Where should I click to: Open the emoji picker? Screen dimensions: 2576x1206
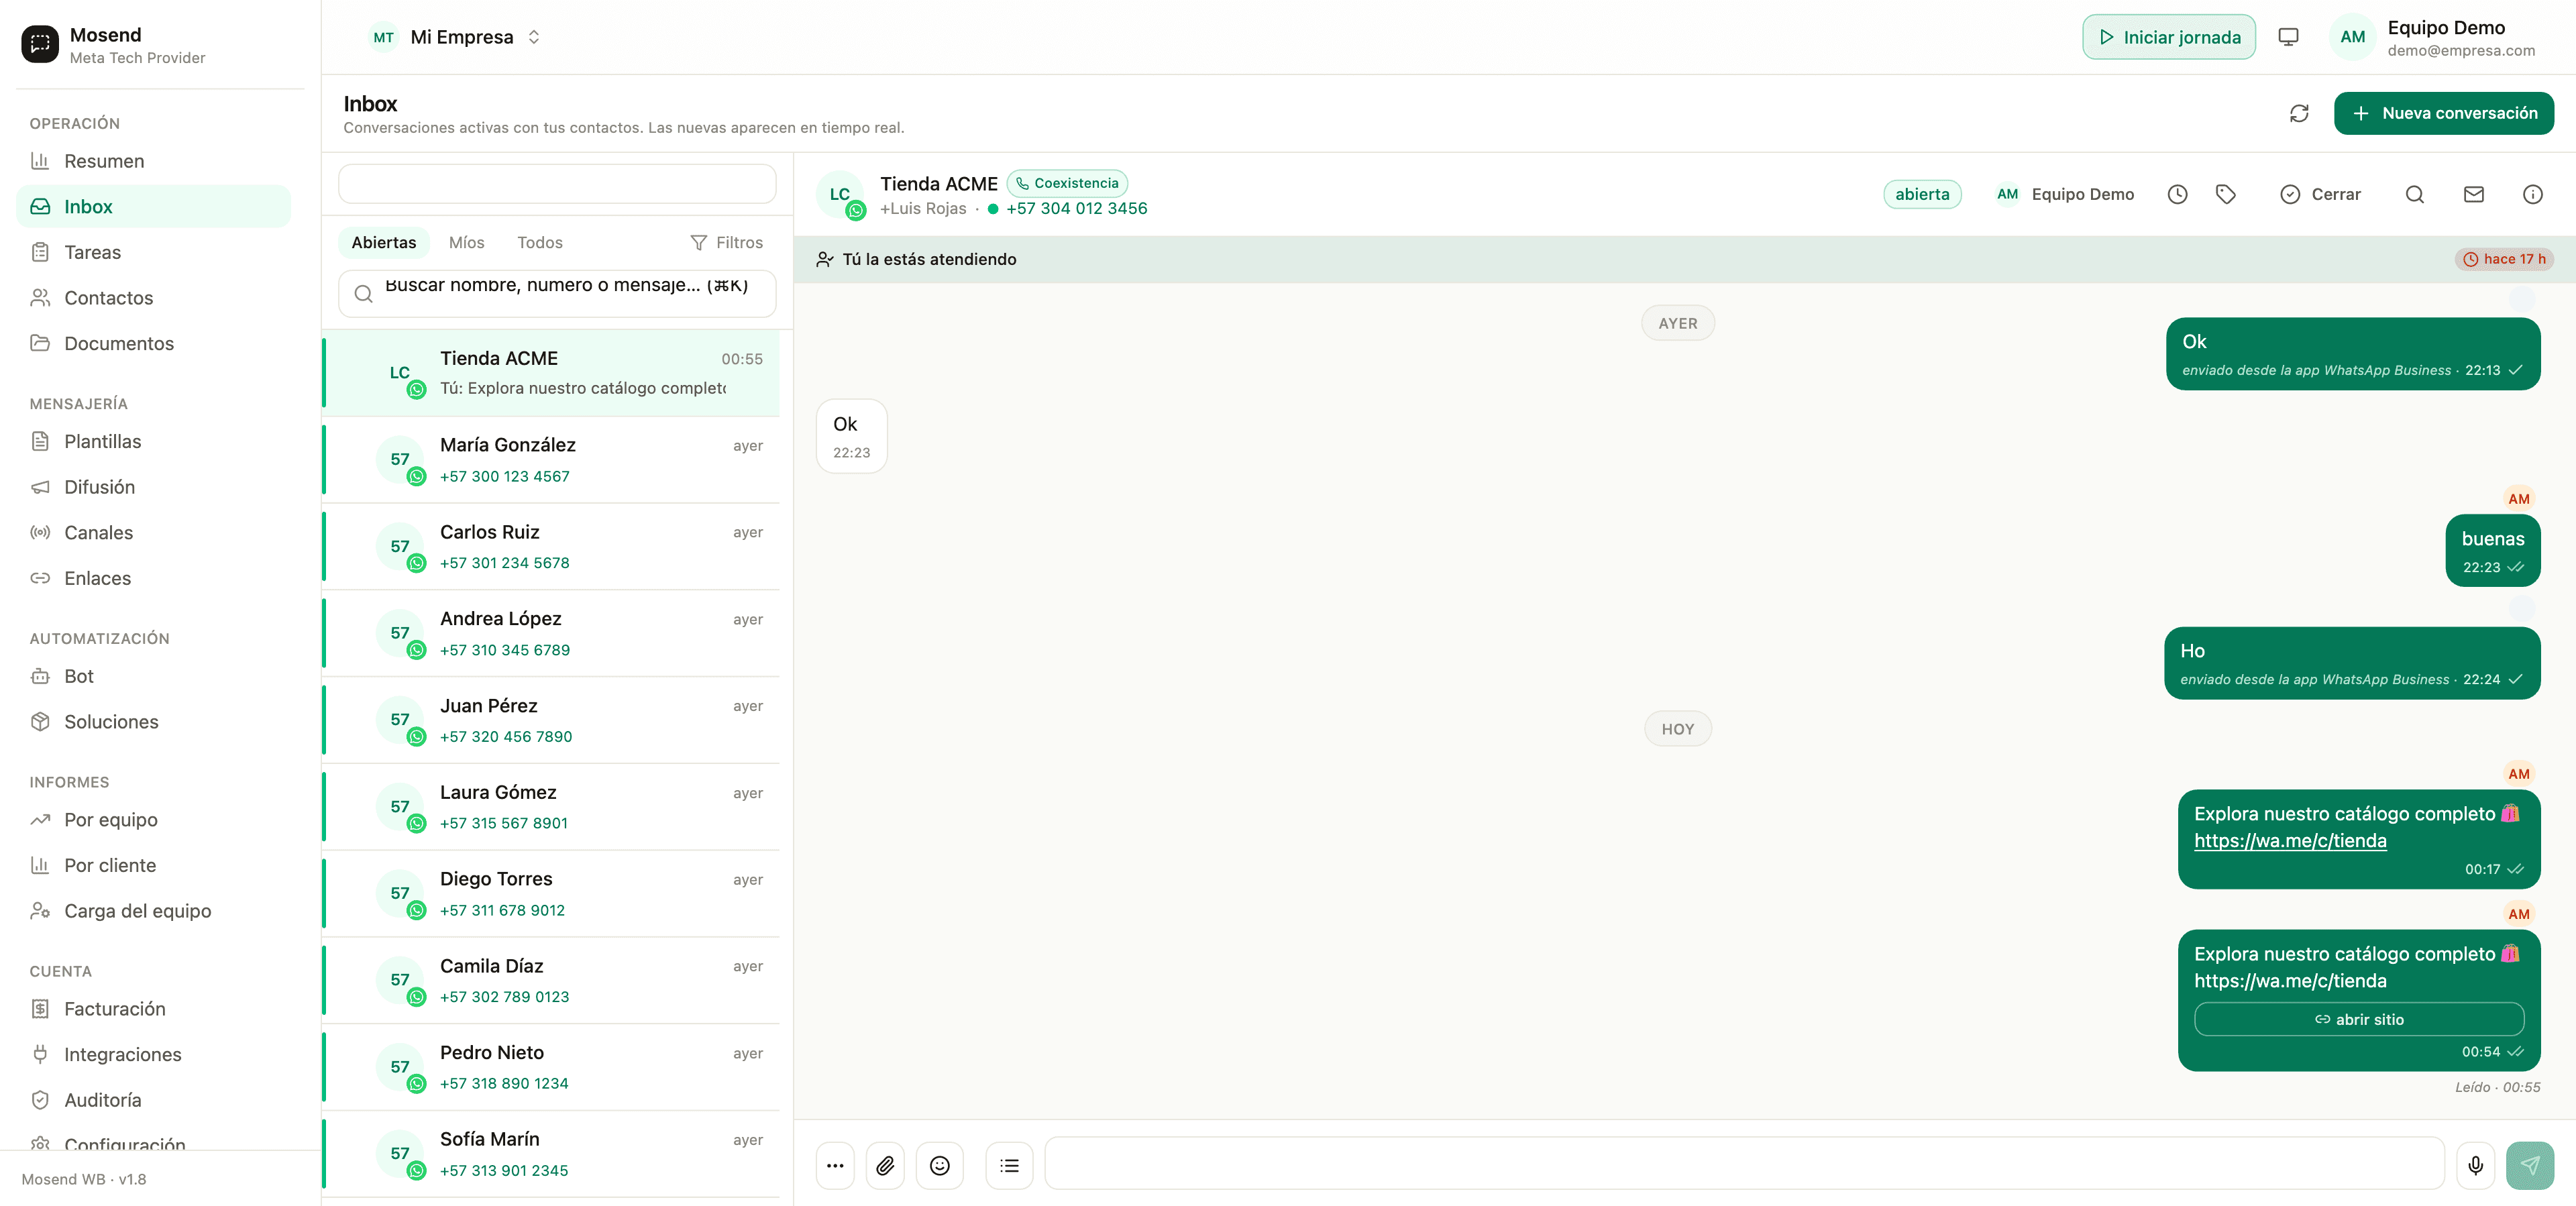(939, 1165)
